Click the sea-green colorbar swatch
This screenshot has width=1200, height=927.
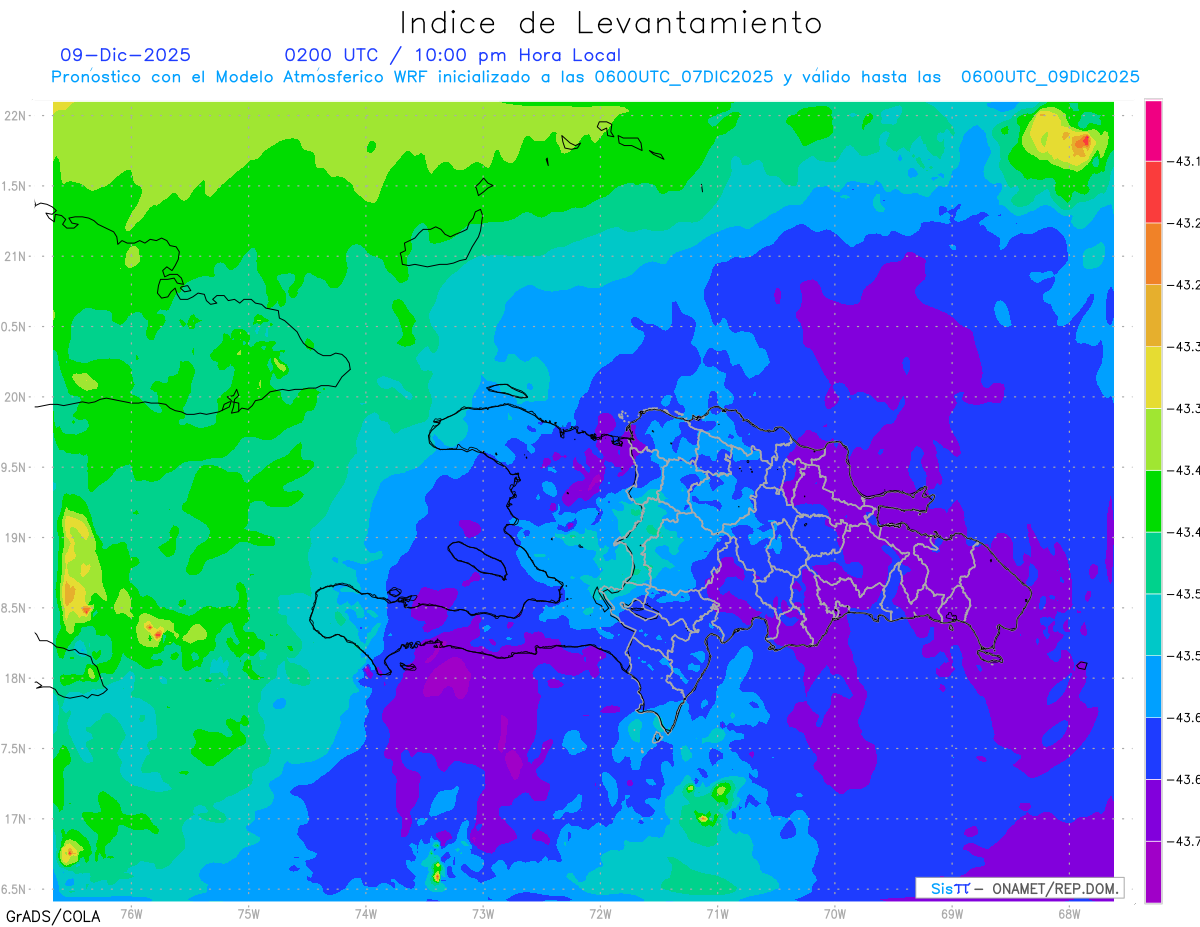coord(1153,563)
